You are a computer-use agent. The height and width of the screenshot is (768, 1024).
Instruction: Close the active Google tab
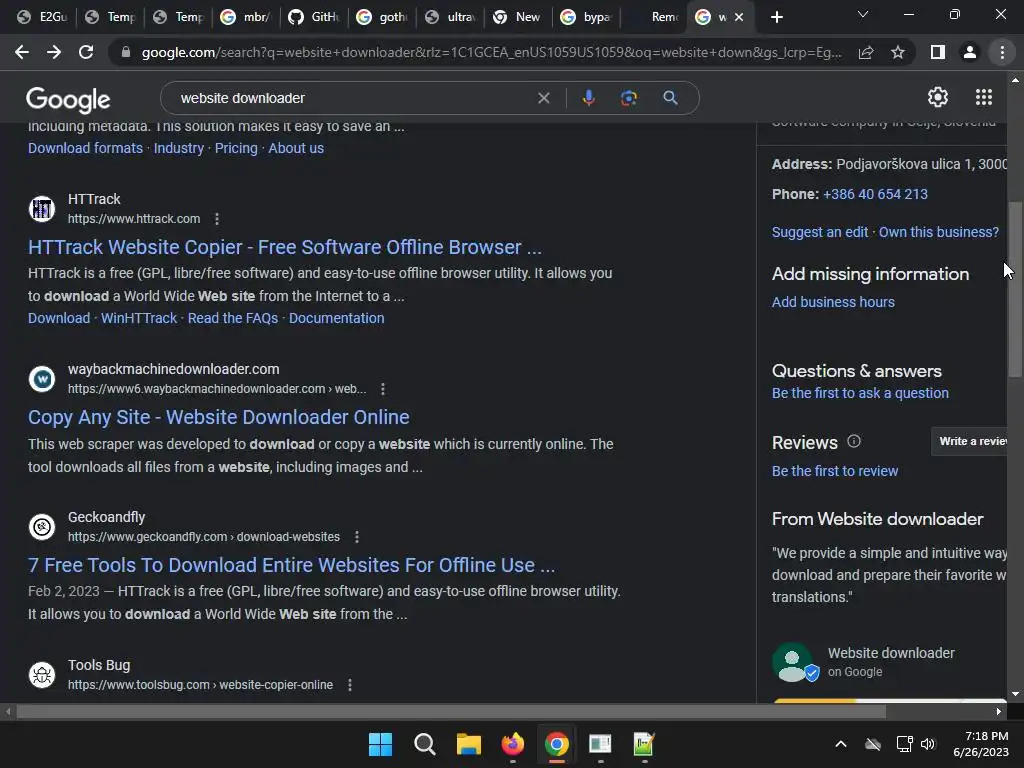click(739, 17)
